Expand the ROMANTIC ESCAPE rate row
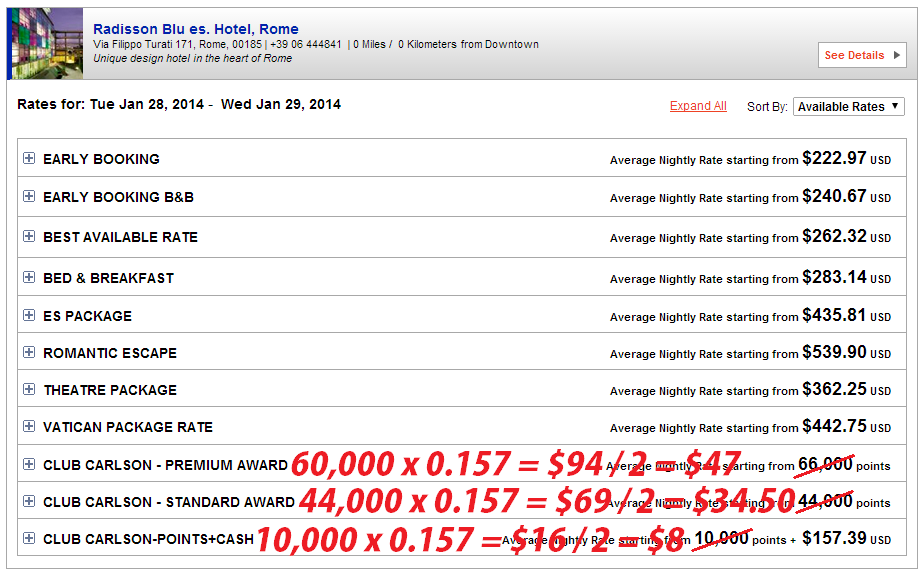 pyautogui.click(x=29, y=352)
